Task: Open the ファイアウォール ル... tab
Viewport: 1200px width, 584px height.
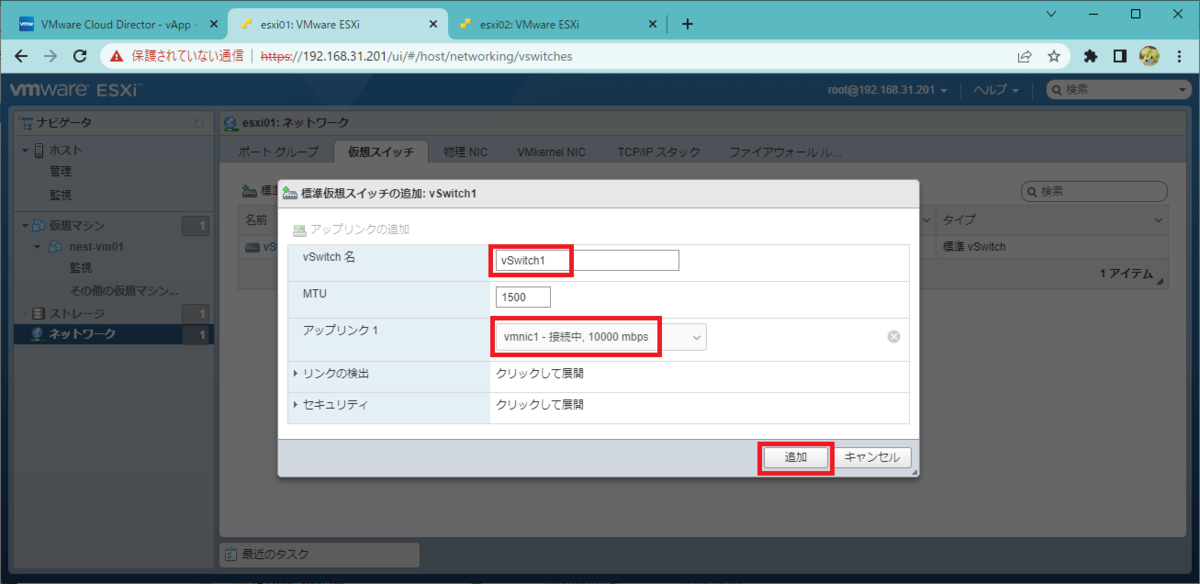Action: click(785, 152)
